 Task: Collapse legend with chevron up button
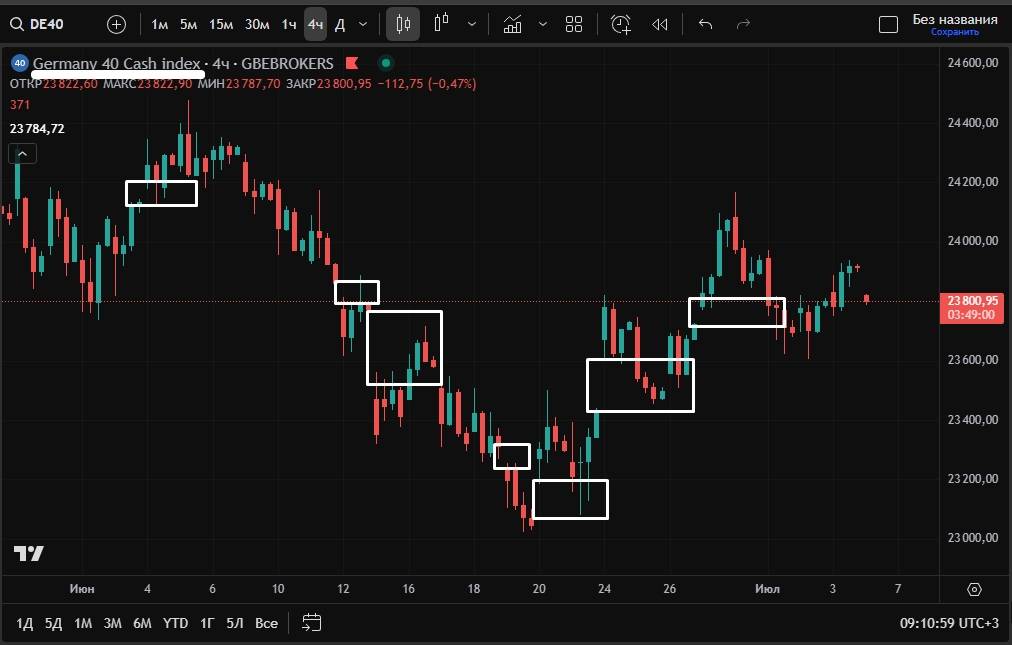pos(23,154)
